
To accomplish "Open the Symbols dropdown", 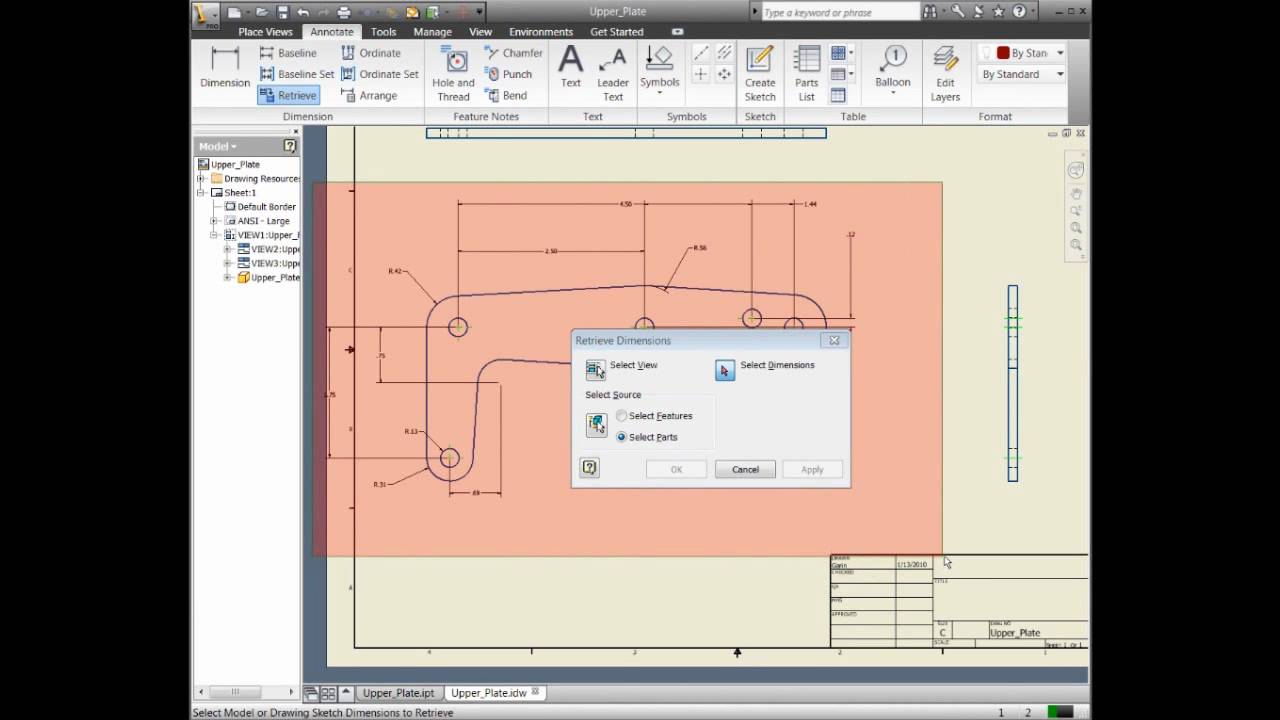I will [x=659, y=90].
